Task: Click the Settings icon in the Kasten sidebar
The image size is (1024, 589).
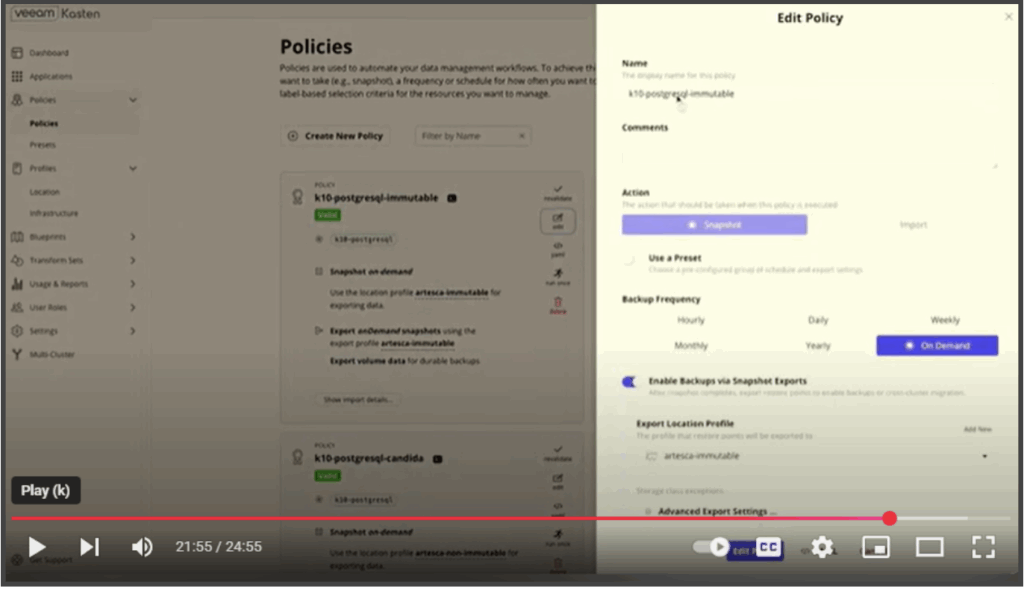Action: (x=17, y=331)
